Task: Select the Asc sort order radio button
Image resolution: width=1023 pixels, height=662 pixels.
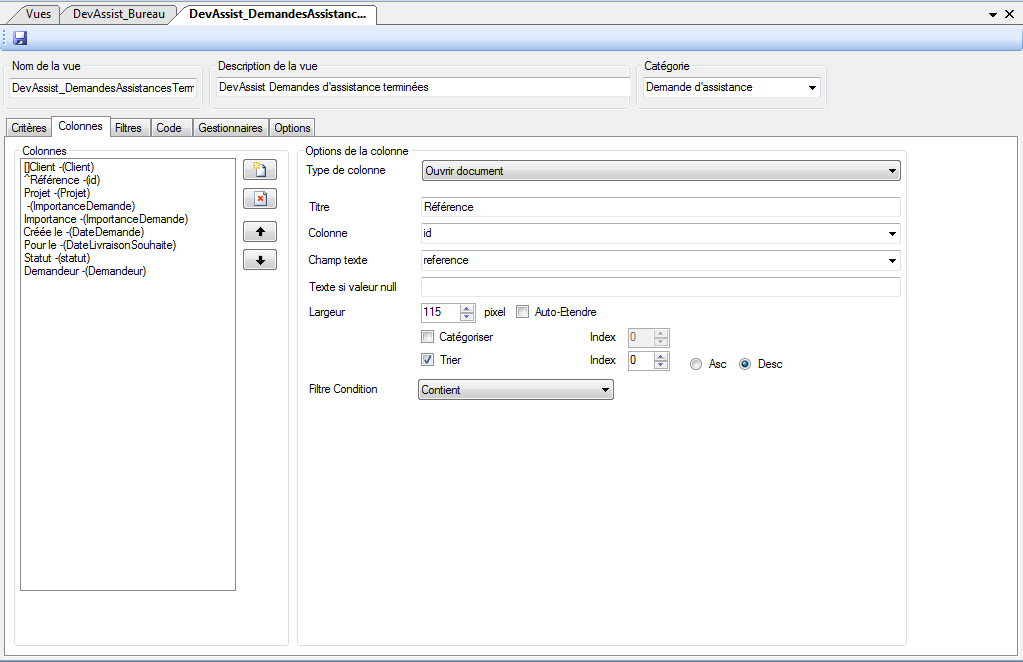Action: pyautogui.click(x=696, y=364)
